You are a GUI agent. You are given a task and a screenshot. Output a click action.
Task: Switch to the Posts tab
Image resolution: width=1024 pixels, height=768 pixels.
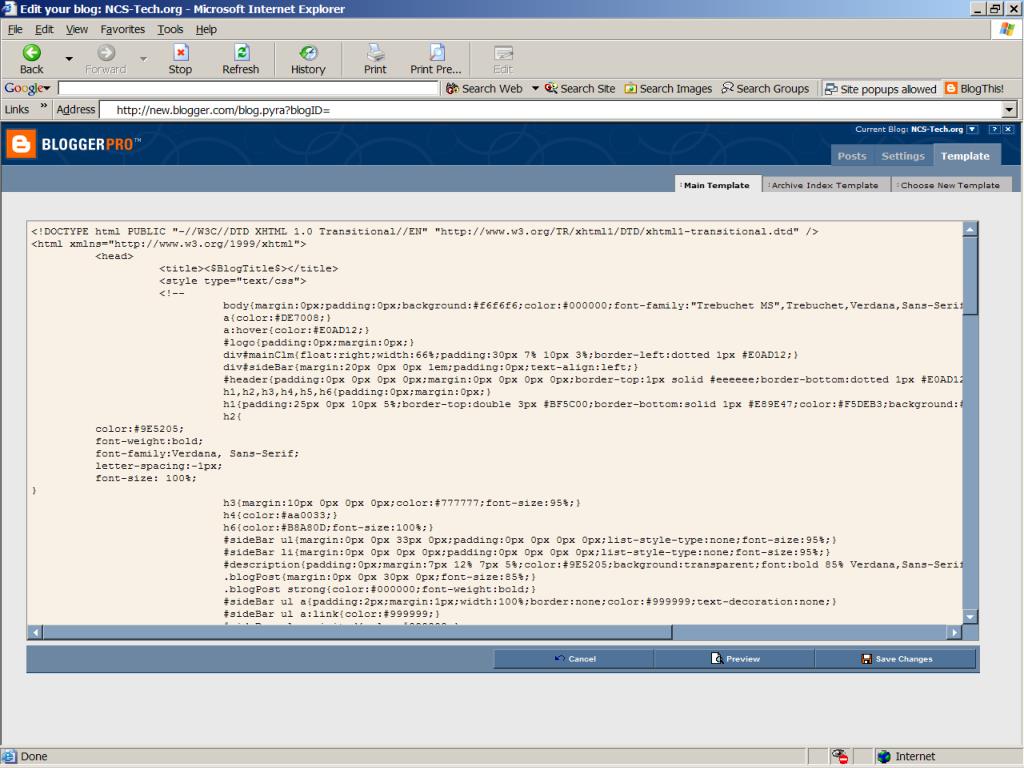click(852, 156)
